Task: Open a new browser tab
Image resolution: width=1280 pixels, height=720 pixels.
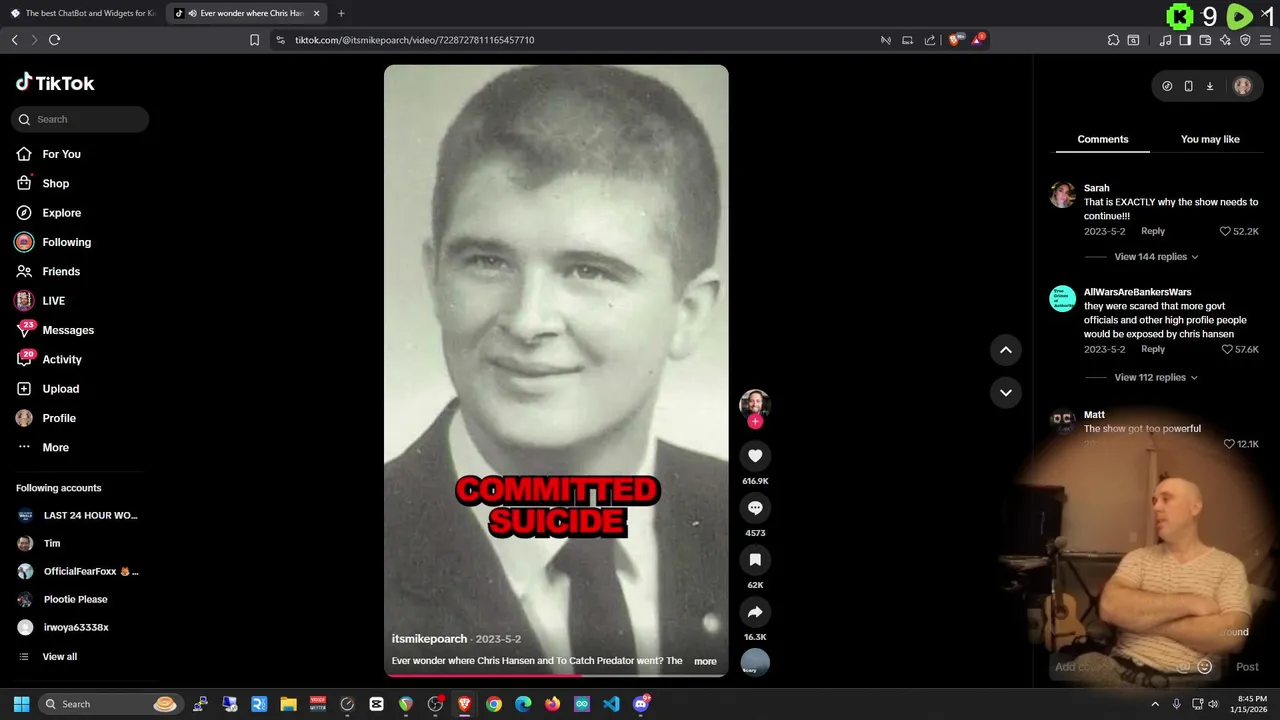Action: 341,13
